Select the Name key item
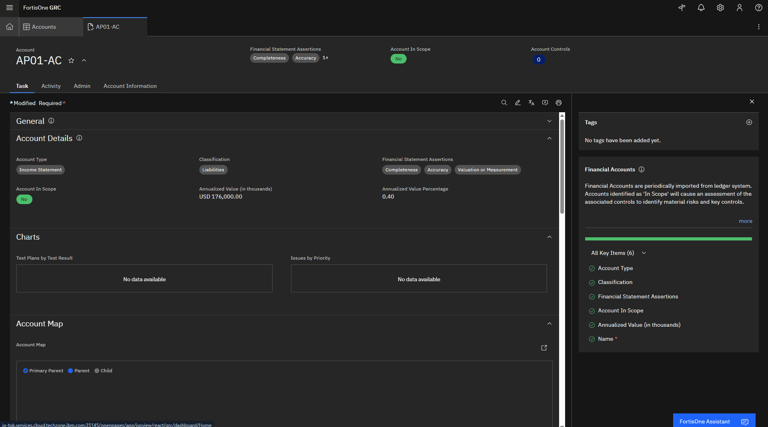Image resolution: width=768 pixels, height=427 pixels. tap(602, 339)
